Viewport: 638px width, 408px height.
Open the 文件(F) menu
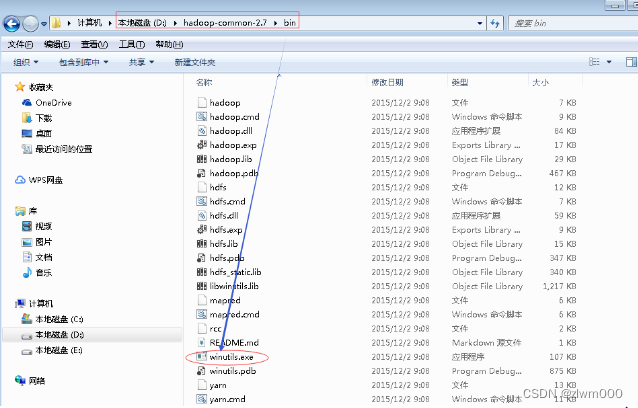pos(20,44)
